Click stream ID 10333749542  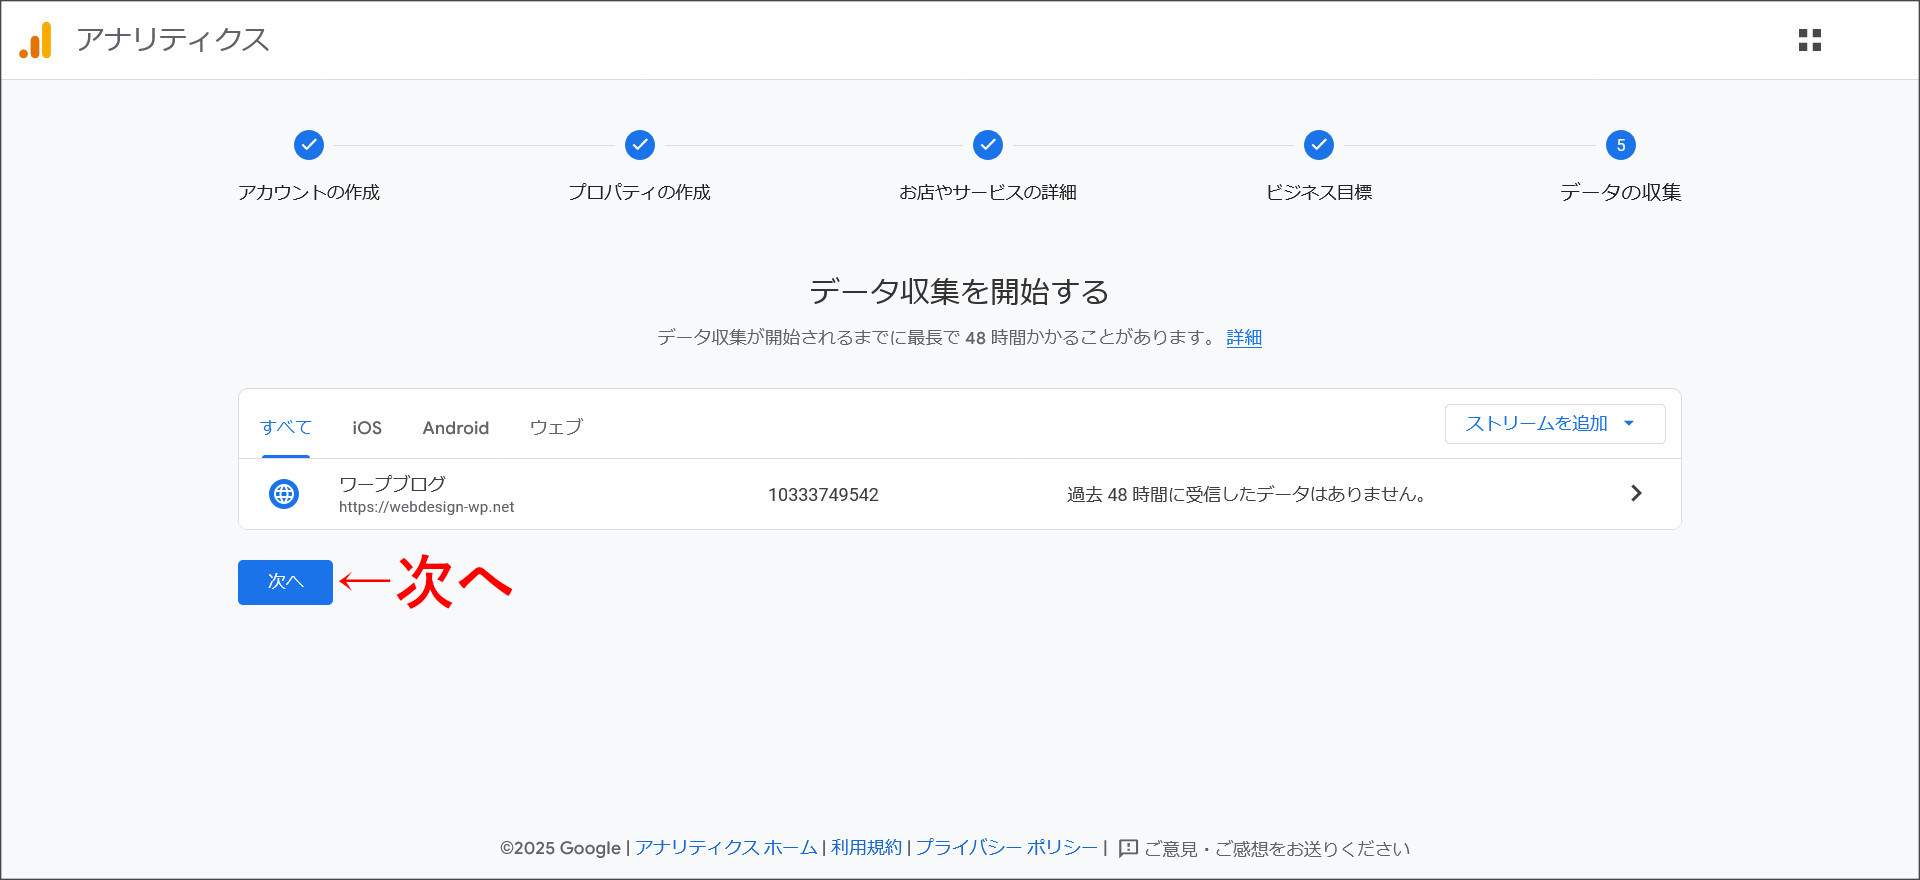coord(823,495)
